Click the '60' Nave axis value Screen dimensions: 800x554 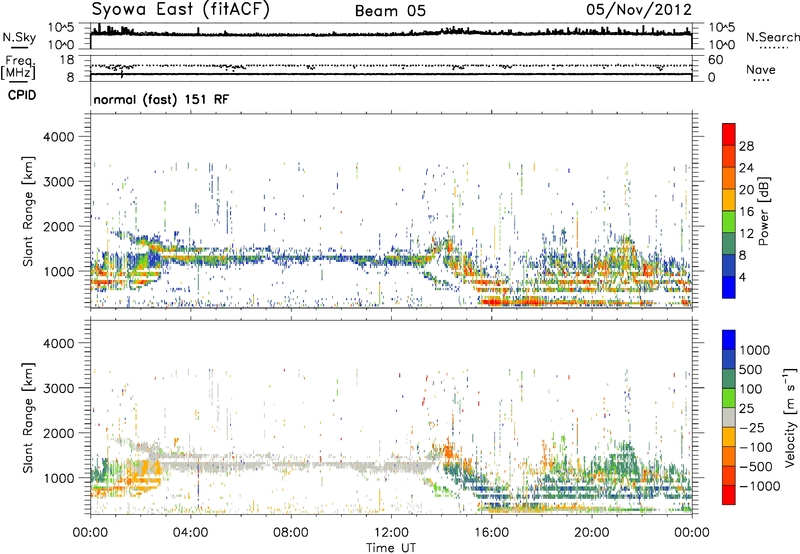pos(716,60)
